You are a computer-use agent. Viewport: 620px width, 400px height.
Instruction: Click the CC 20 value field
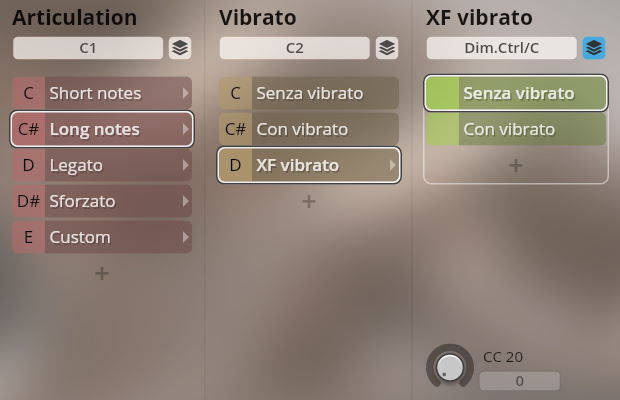[519, 381]
